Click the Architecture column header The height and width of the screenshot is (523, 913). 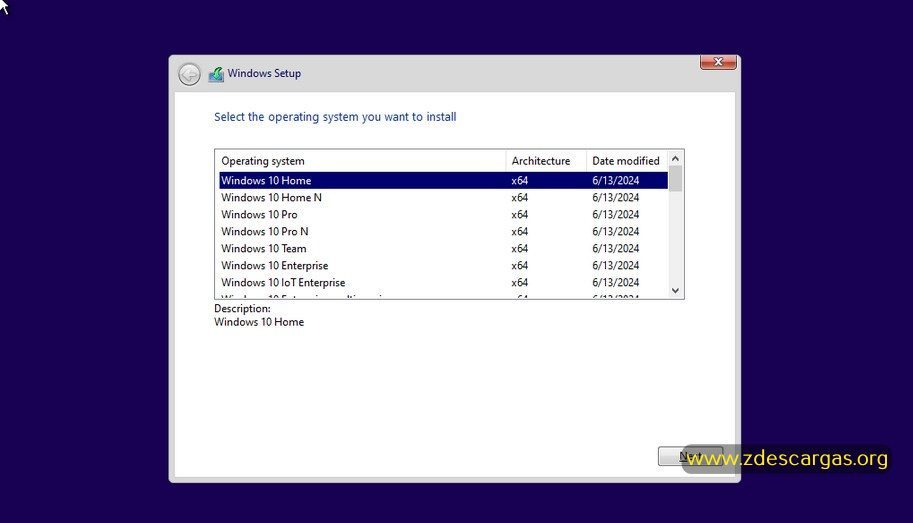[x=546, y=161]
